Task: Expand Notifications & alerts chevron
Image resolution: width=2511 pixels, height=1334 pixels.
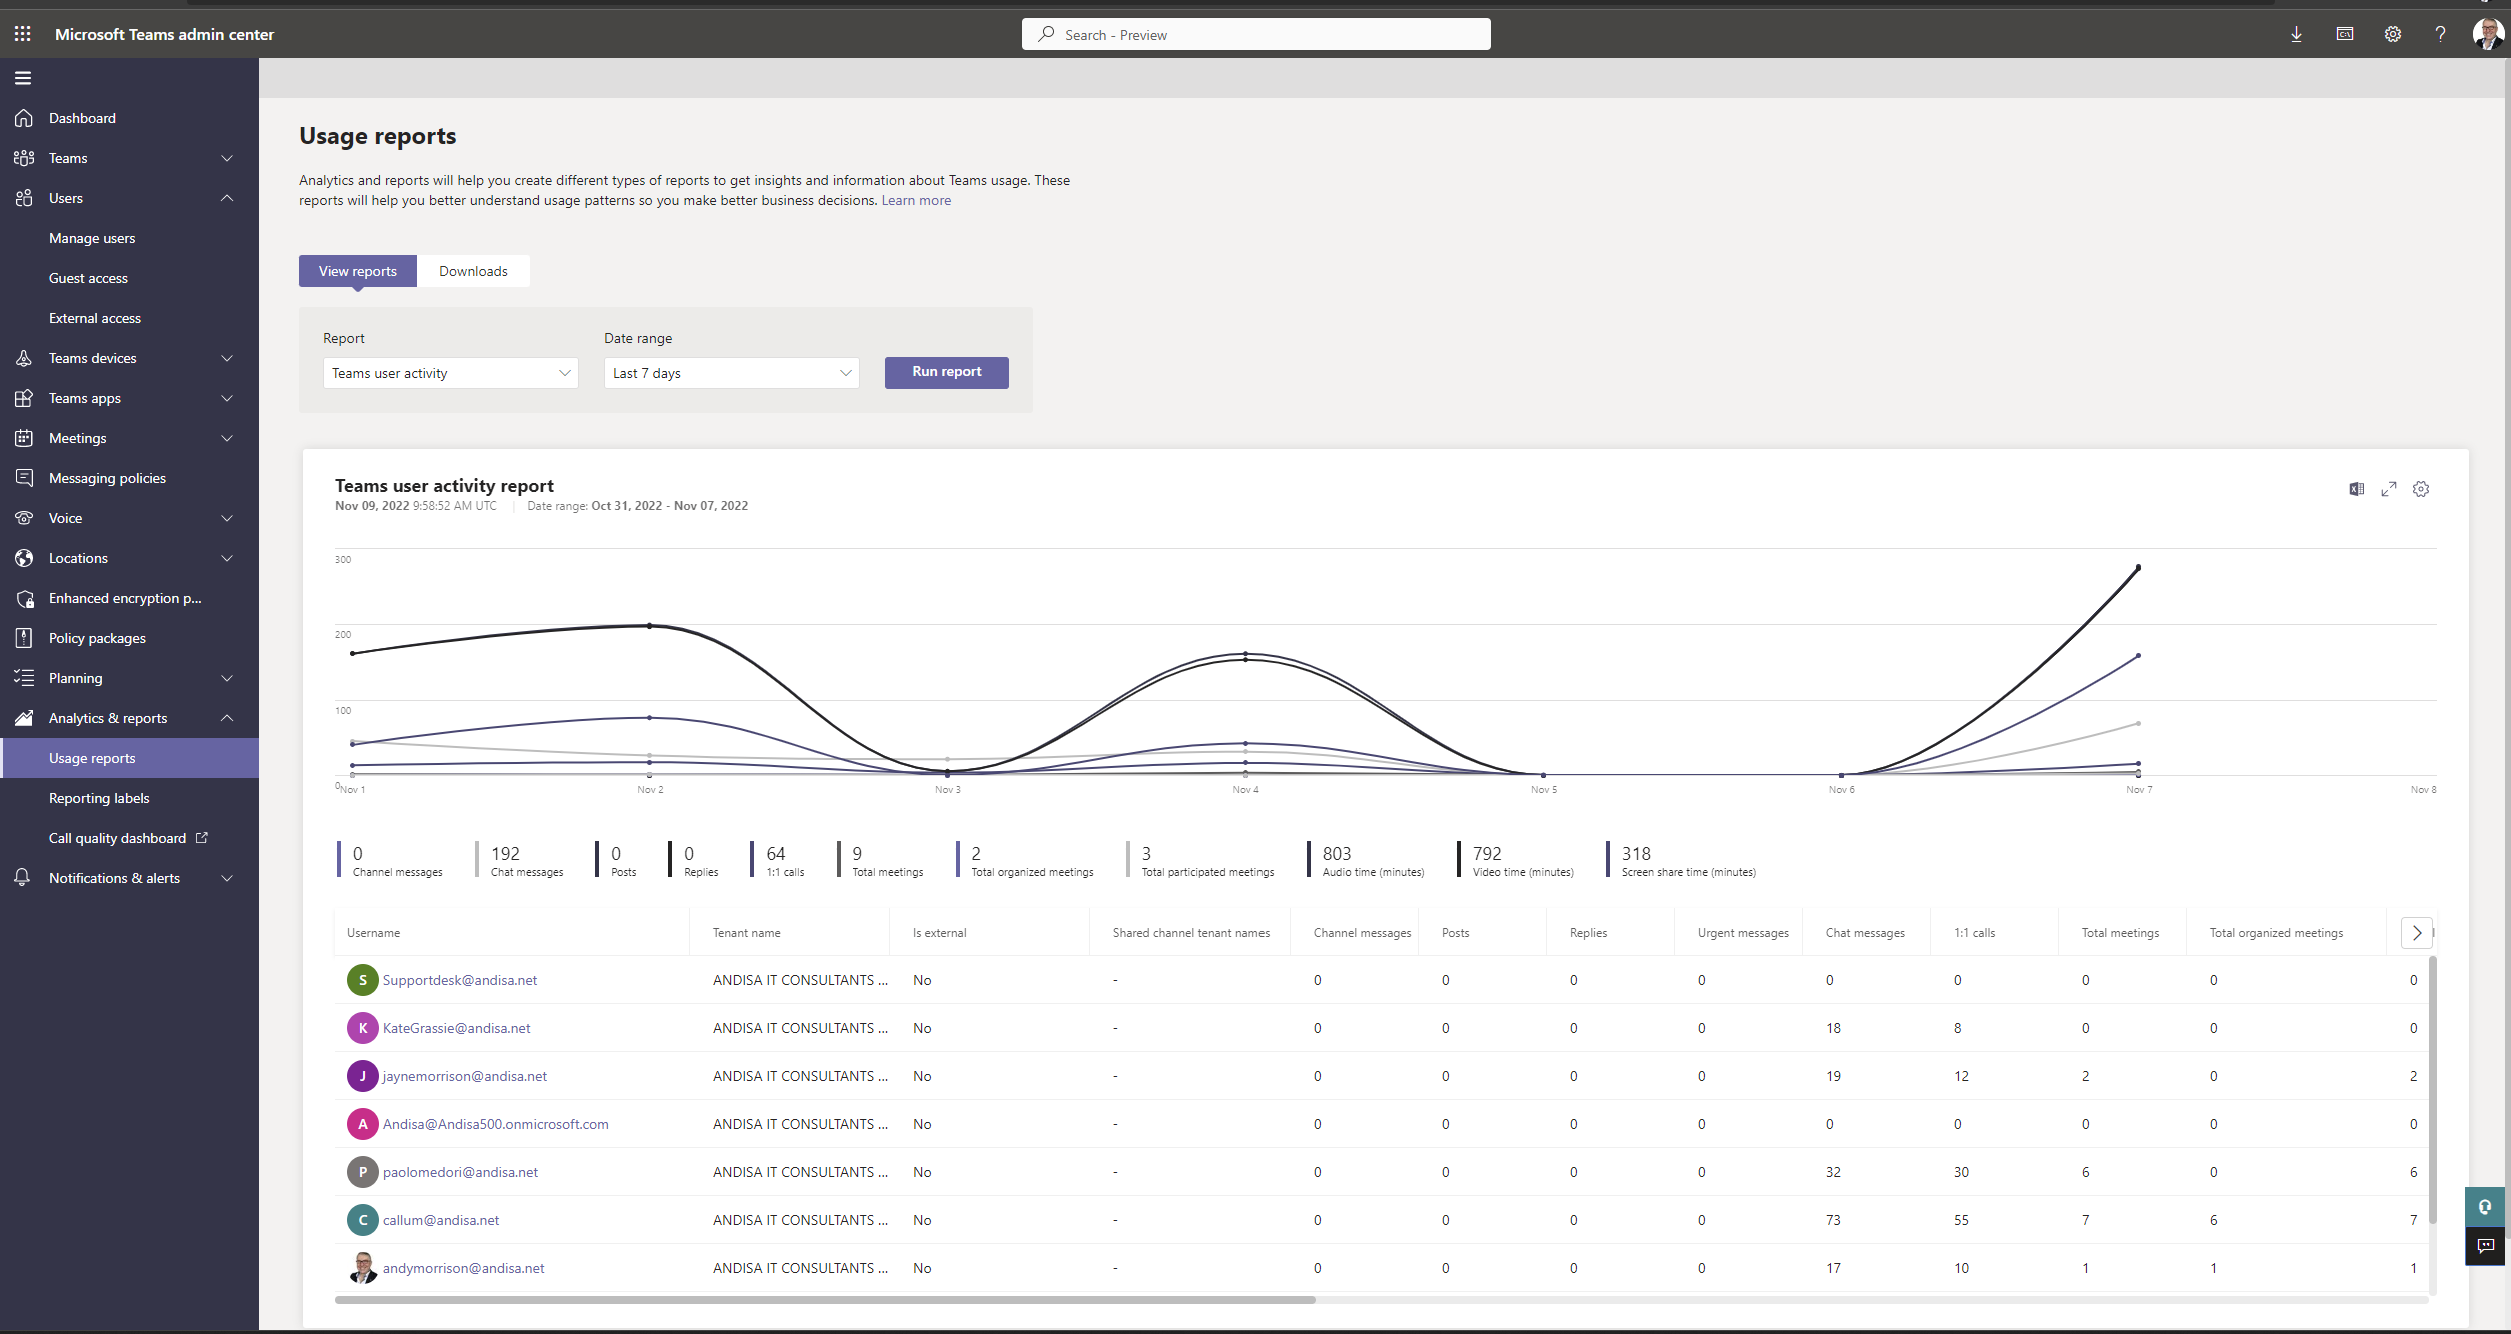Action: 227,878
